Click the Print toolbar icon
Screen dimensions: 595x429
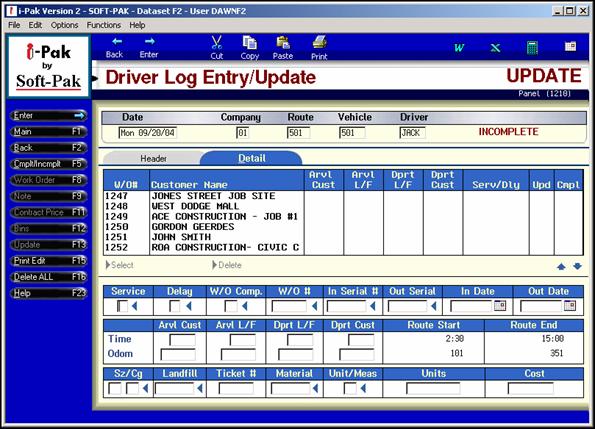[x=320, y=42]
